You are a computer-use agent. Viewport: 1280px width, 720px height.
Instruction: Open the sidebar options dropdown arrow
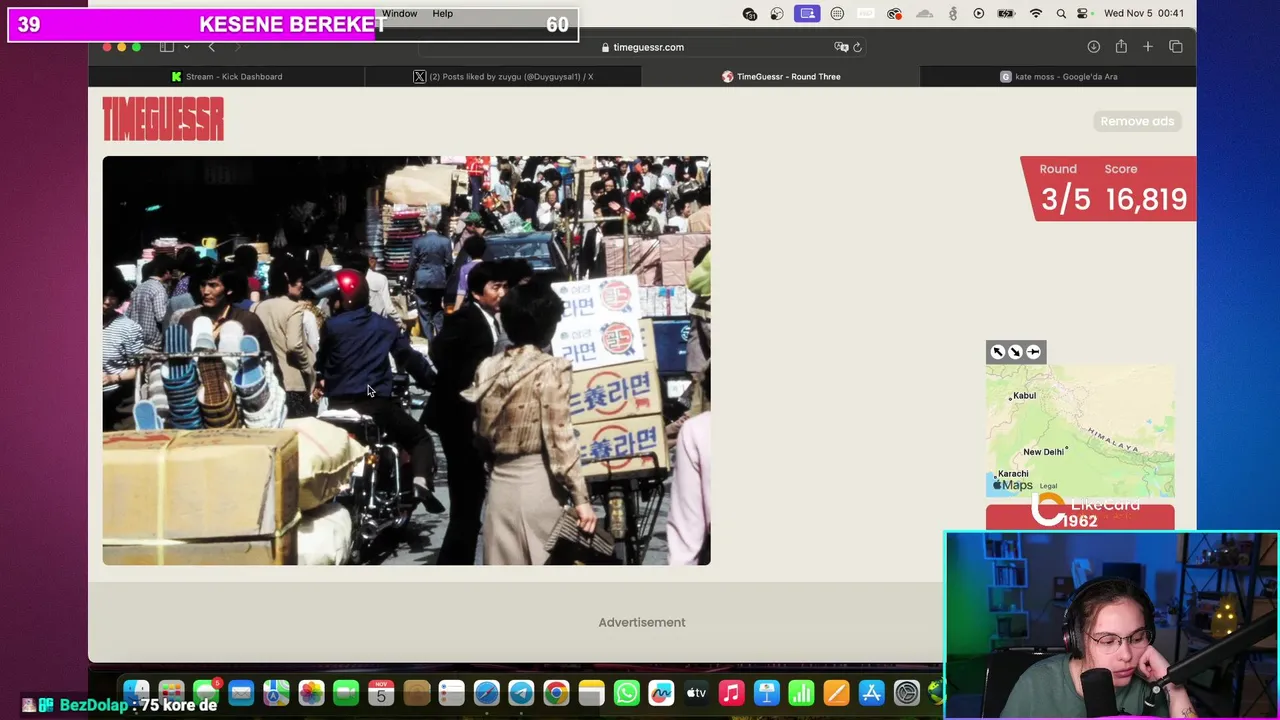(x=186, y=47)
